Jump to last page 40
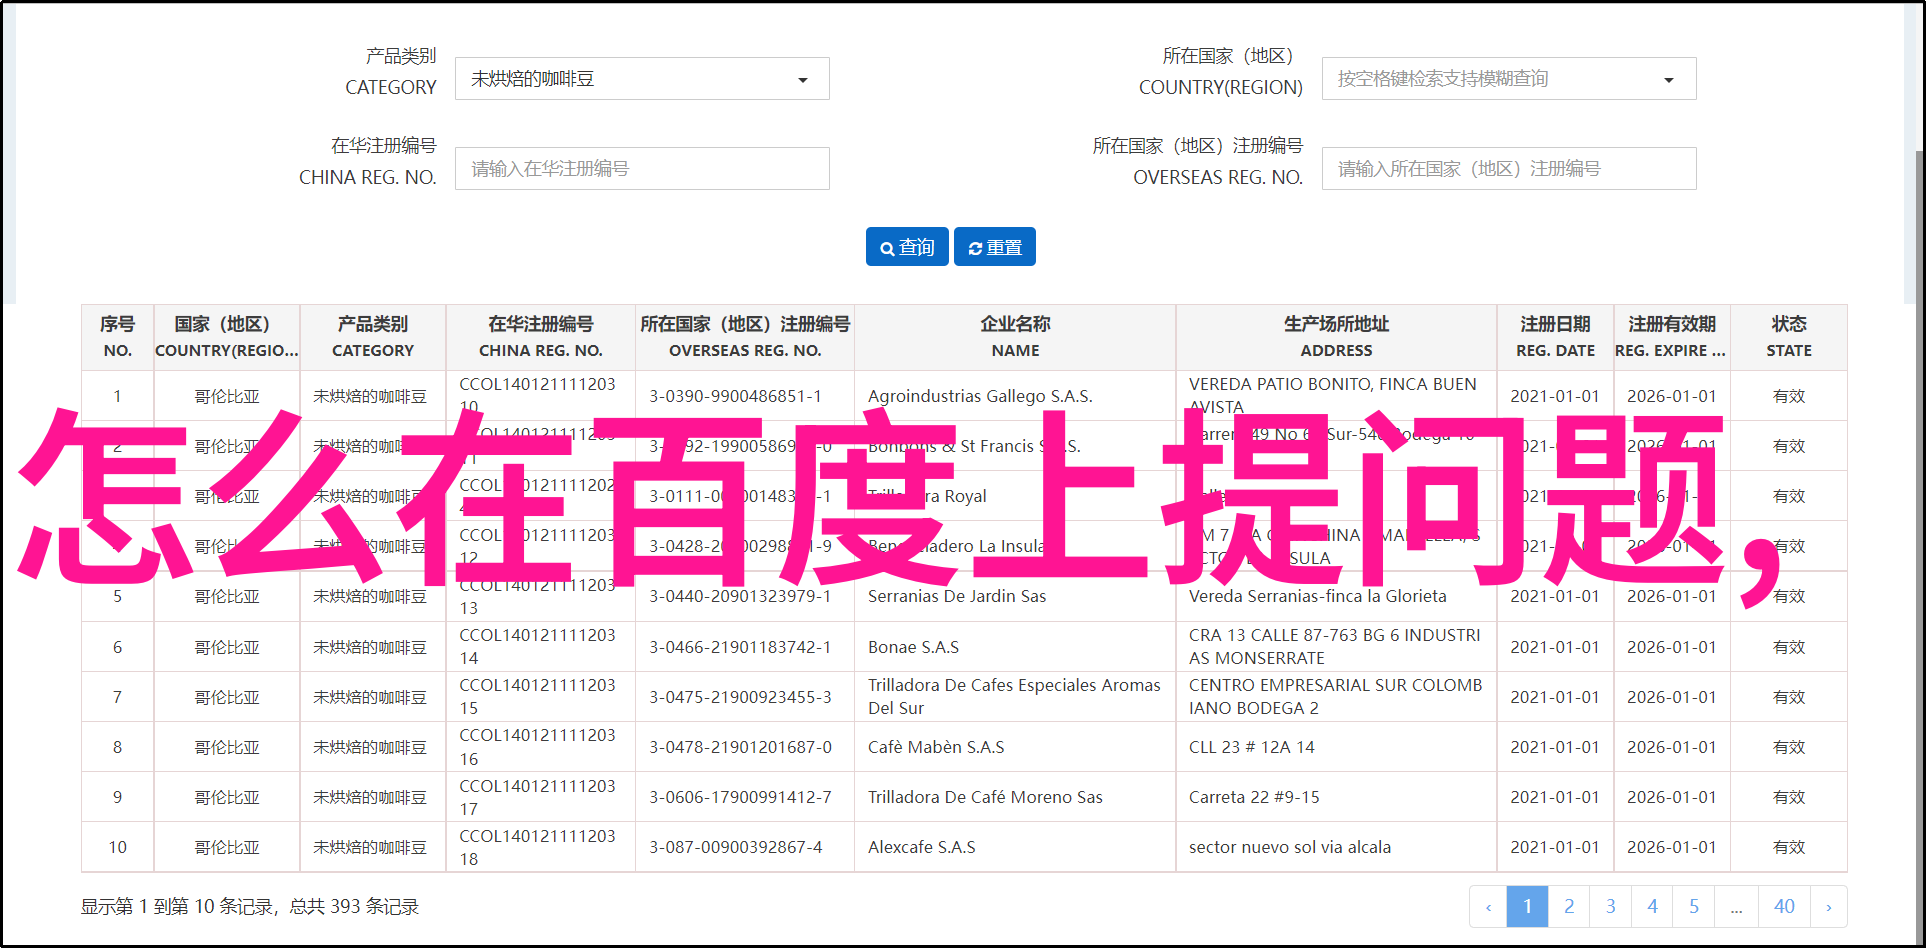The image size is (1927, 950). pos(1785,907)
